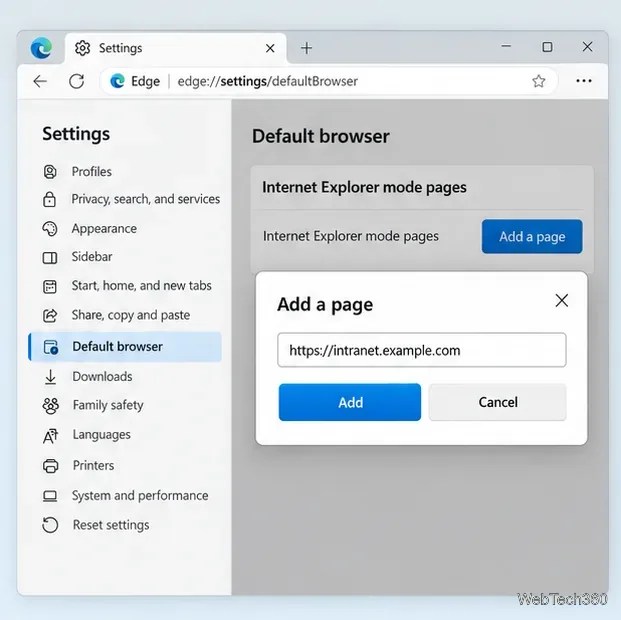This screenshot has height=620, width=621.
Task: Click the Reset settings icon
Action: point(50,525)
